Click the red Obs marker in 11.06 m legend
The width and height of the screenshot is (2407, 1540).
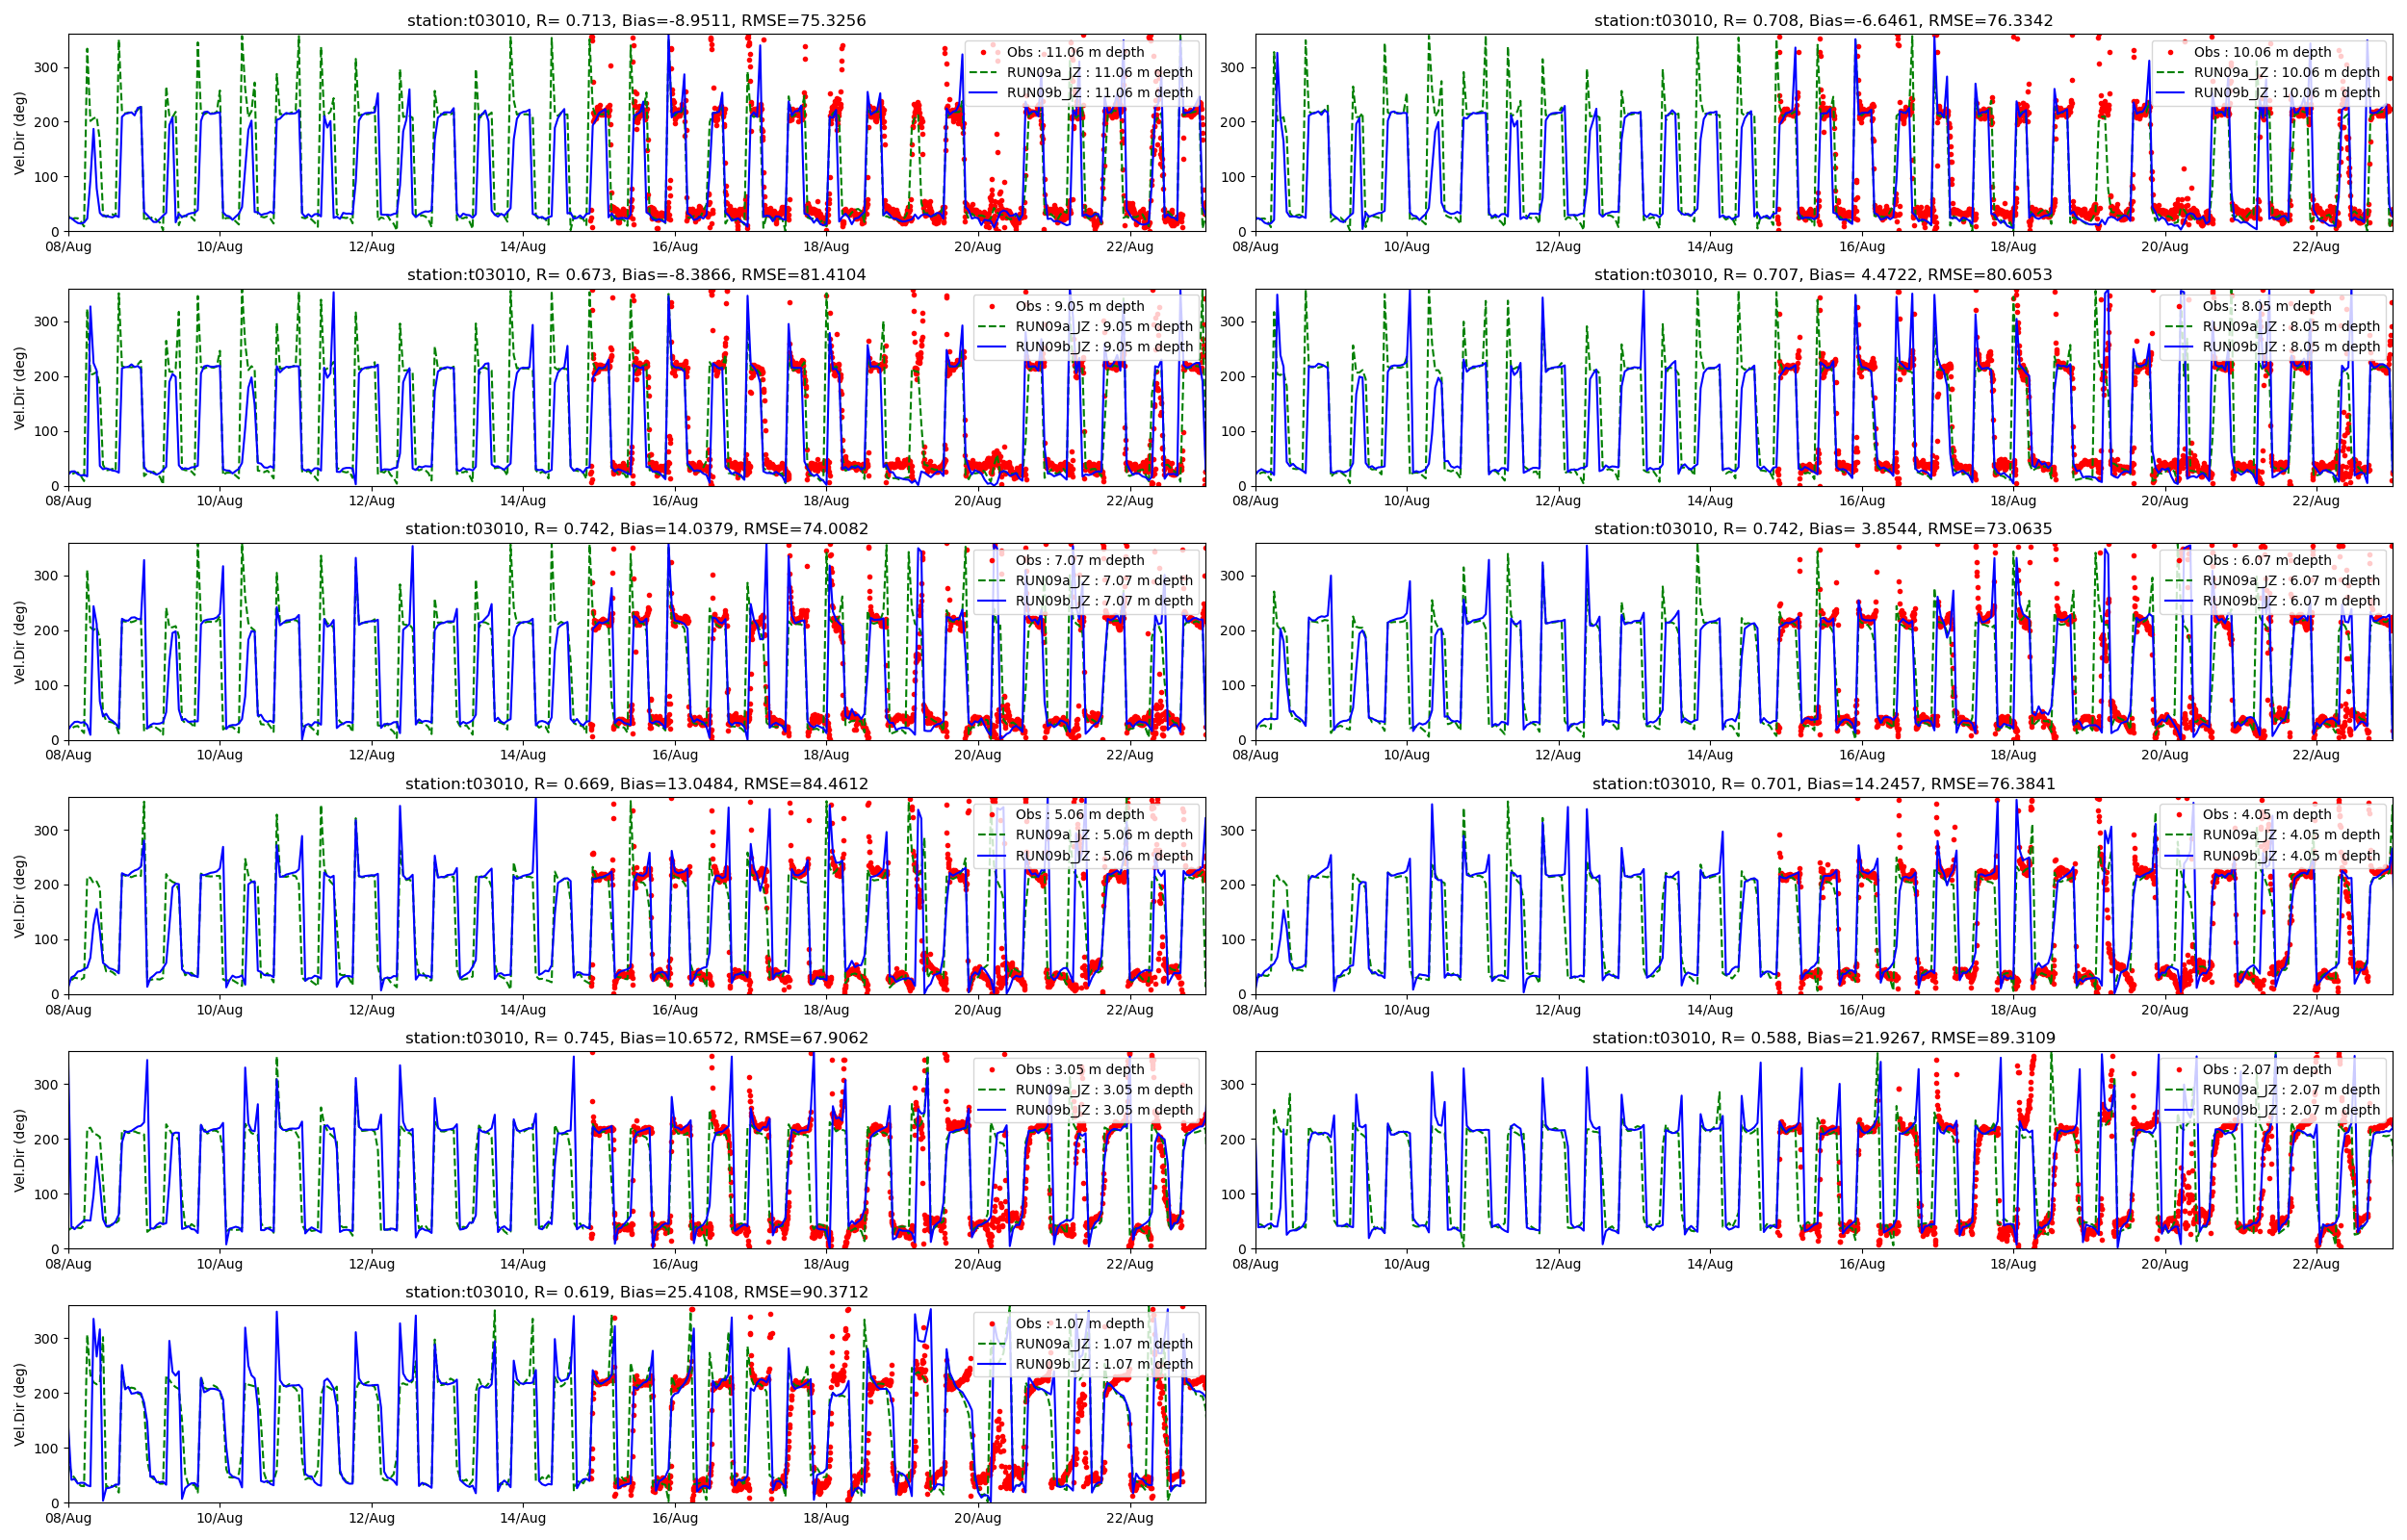click(x=984, y=52)
